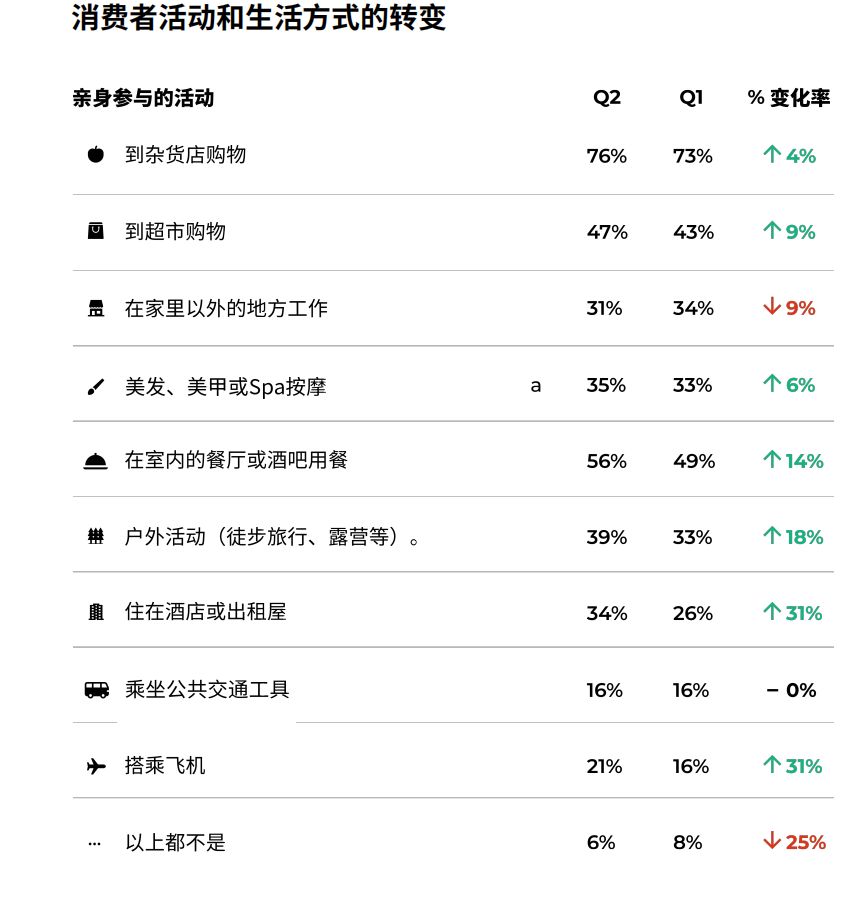Click the hotel building icon
Screen dimensions: 867x919
(96, 612)
